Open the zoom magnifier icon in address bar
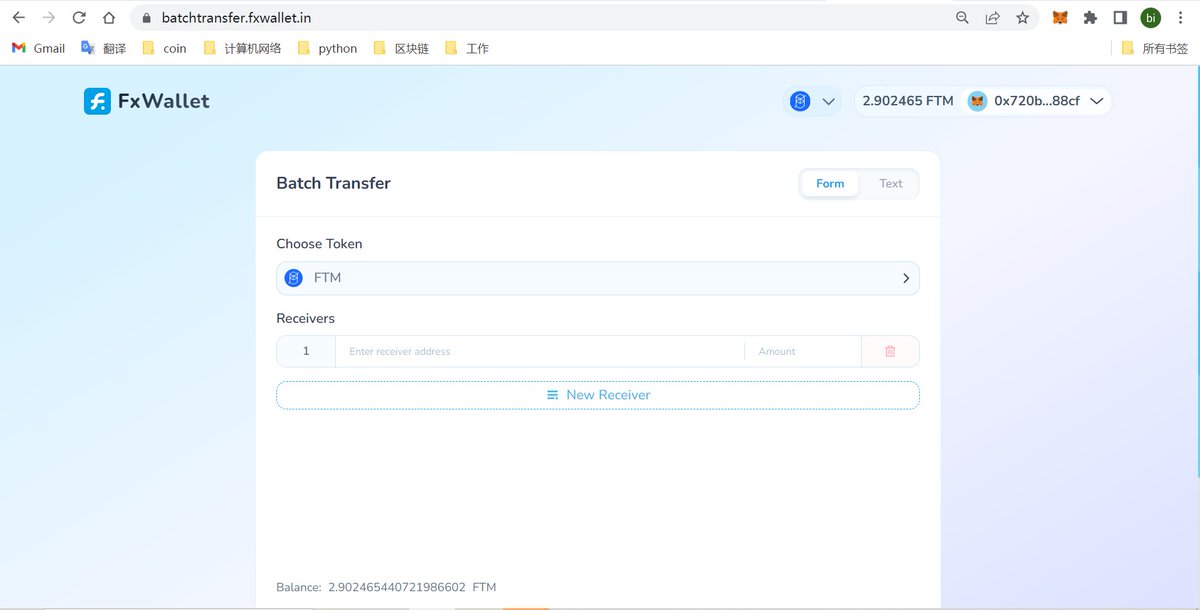This screenshot has height=610, width=1200. (x=962, y=18)
